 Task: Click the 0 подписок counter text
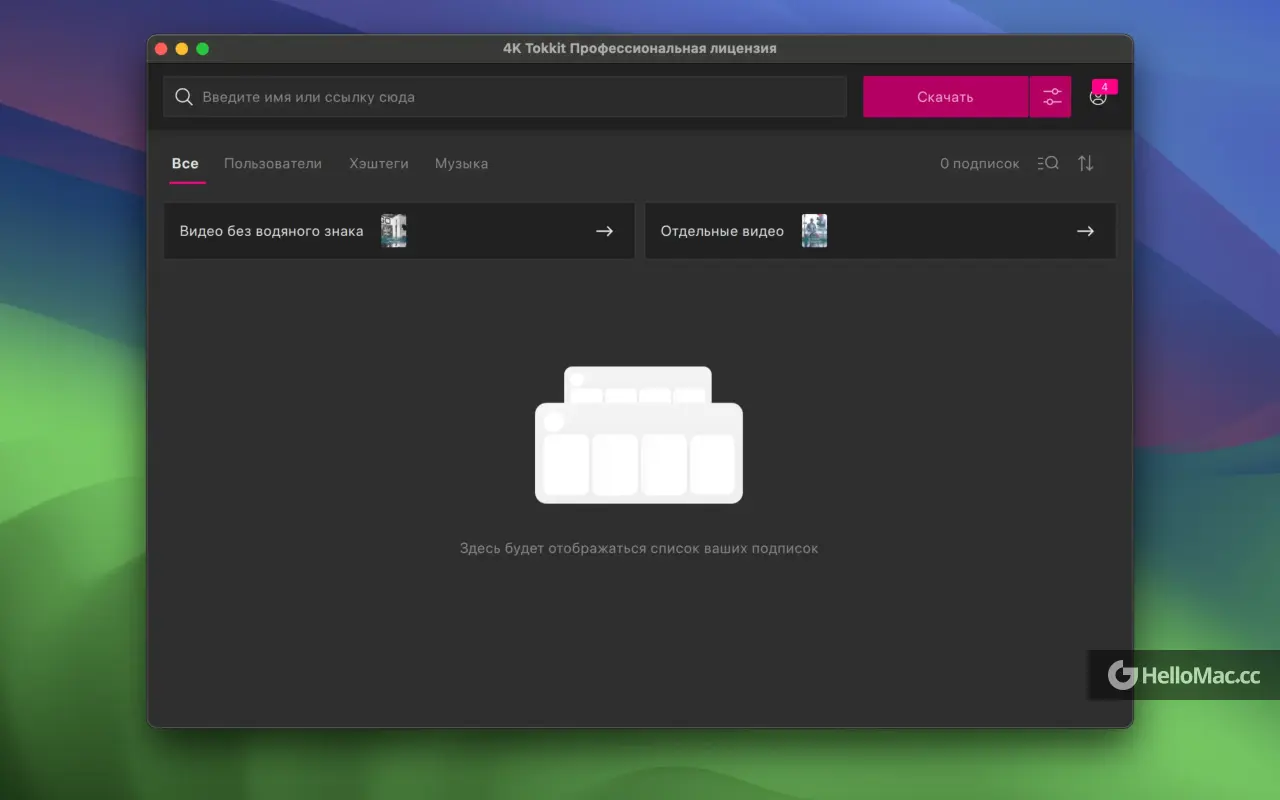979,164
